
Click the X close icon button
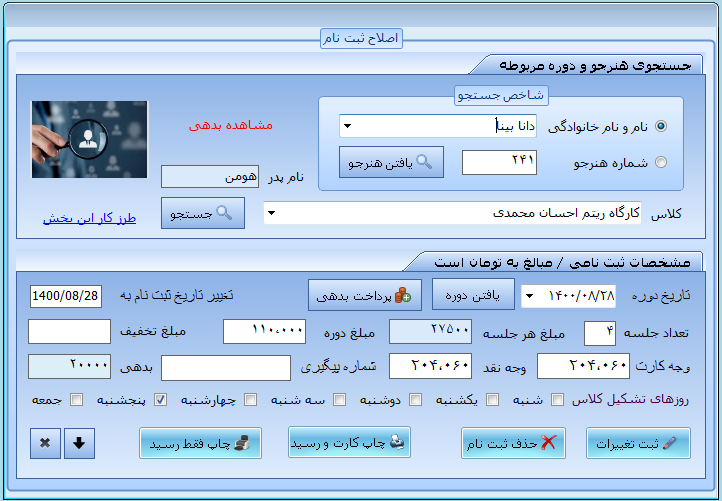(45, 443)
